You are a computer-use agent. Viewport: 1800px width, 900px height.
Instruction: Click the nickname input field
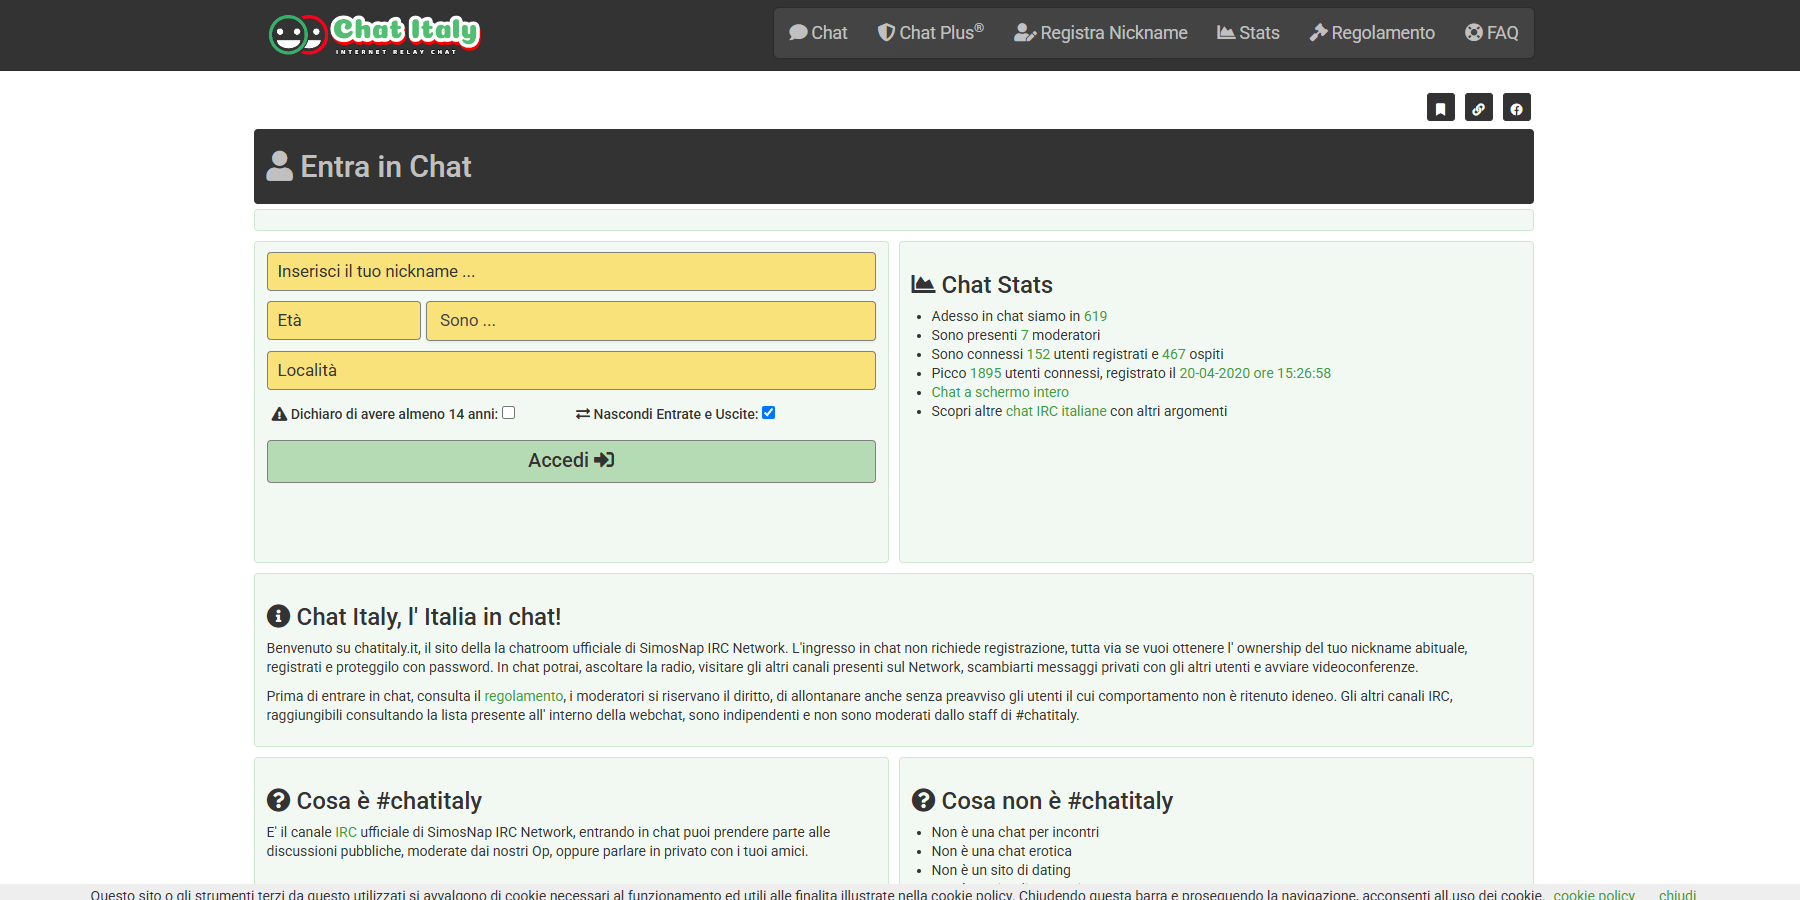coord(571,272)
